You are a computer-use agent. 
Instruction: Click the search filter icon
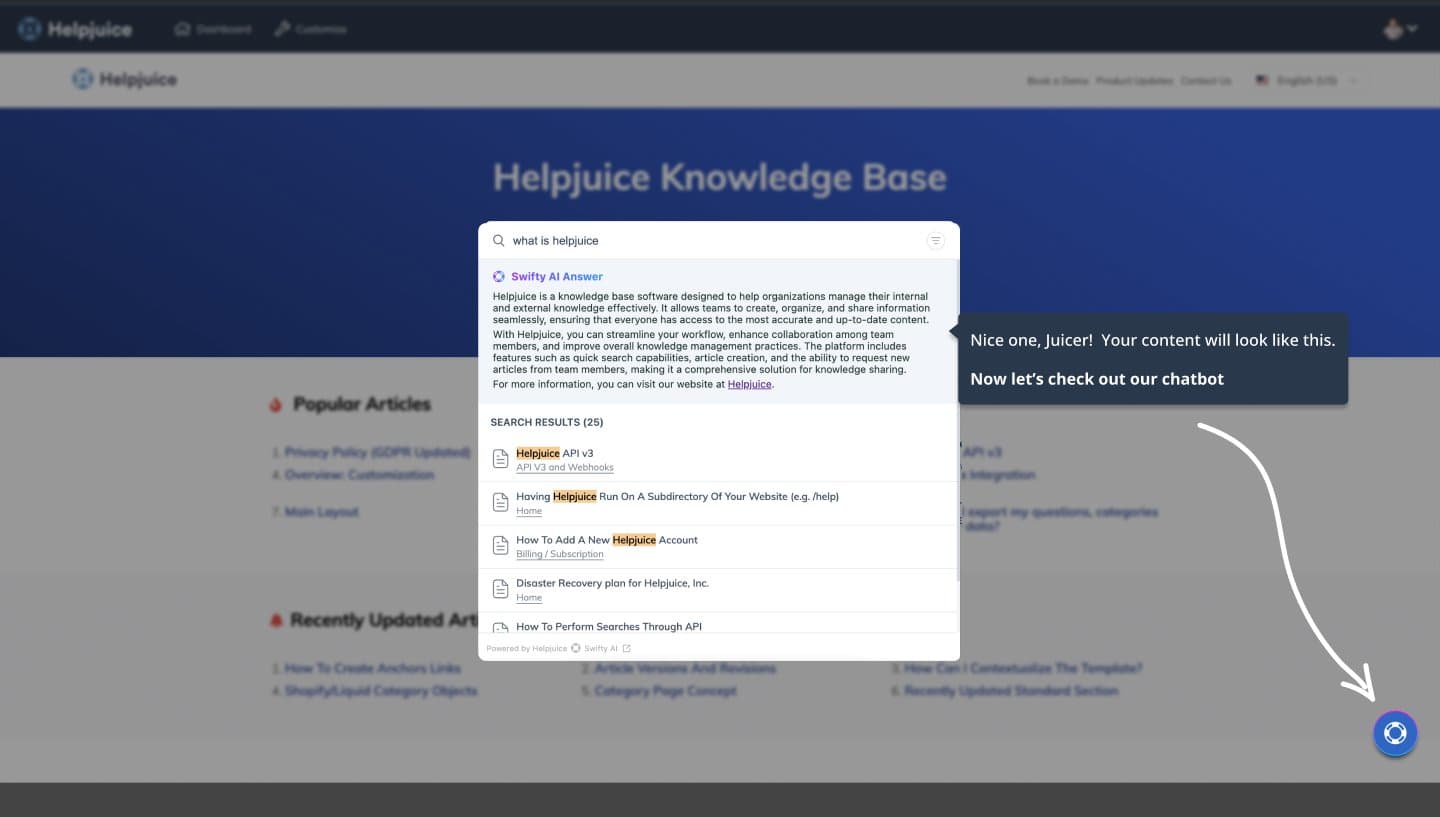pos(935,240)
